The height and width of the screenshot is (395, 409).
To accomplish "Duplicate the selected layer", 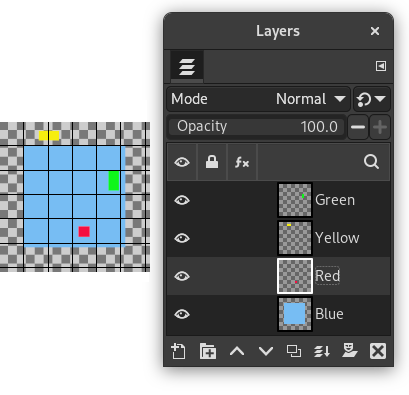I will [294, 351].
